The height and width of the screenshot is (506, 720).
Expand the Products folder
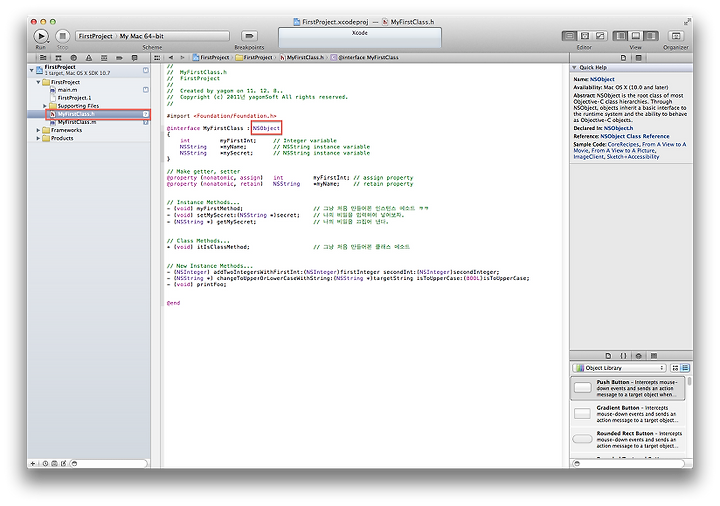click(38, 138)
